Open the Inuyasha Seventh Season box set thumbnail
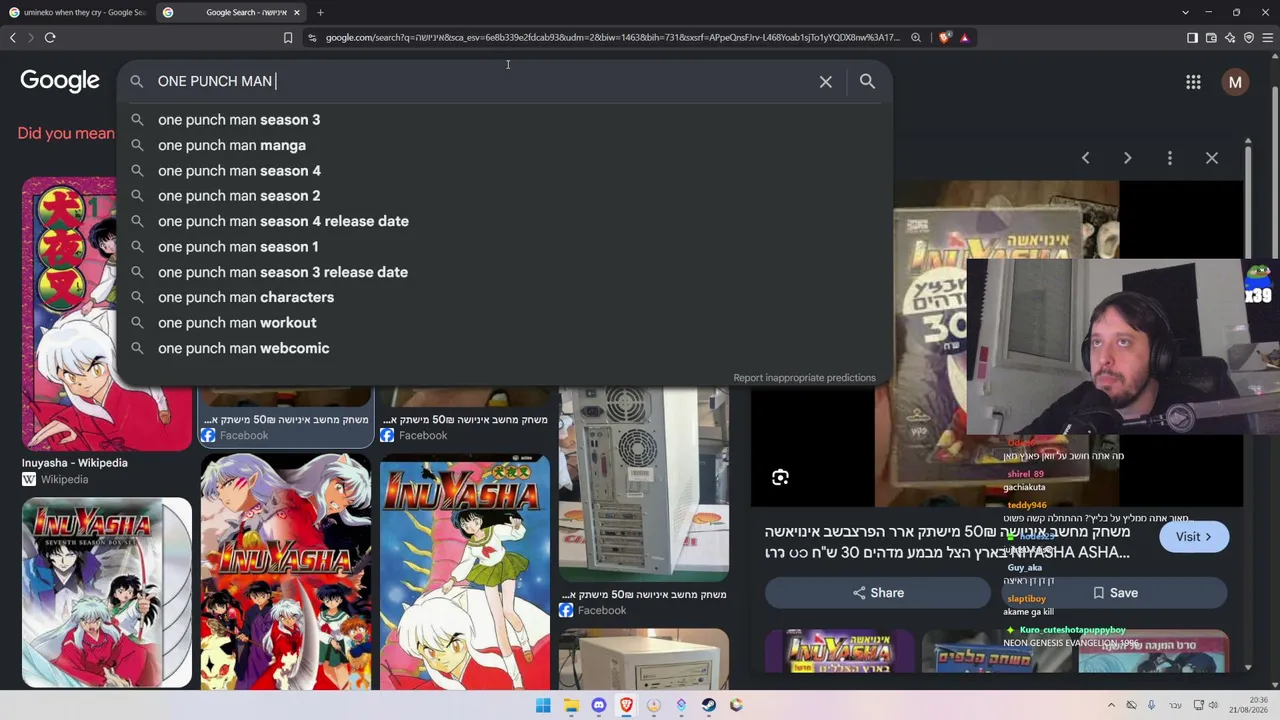 (107, 593)
